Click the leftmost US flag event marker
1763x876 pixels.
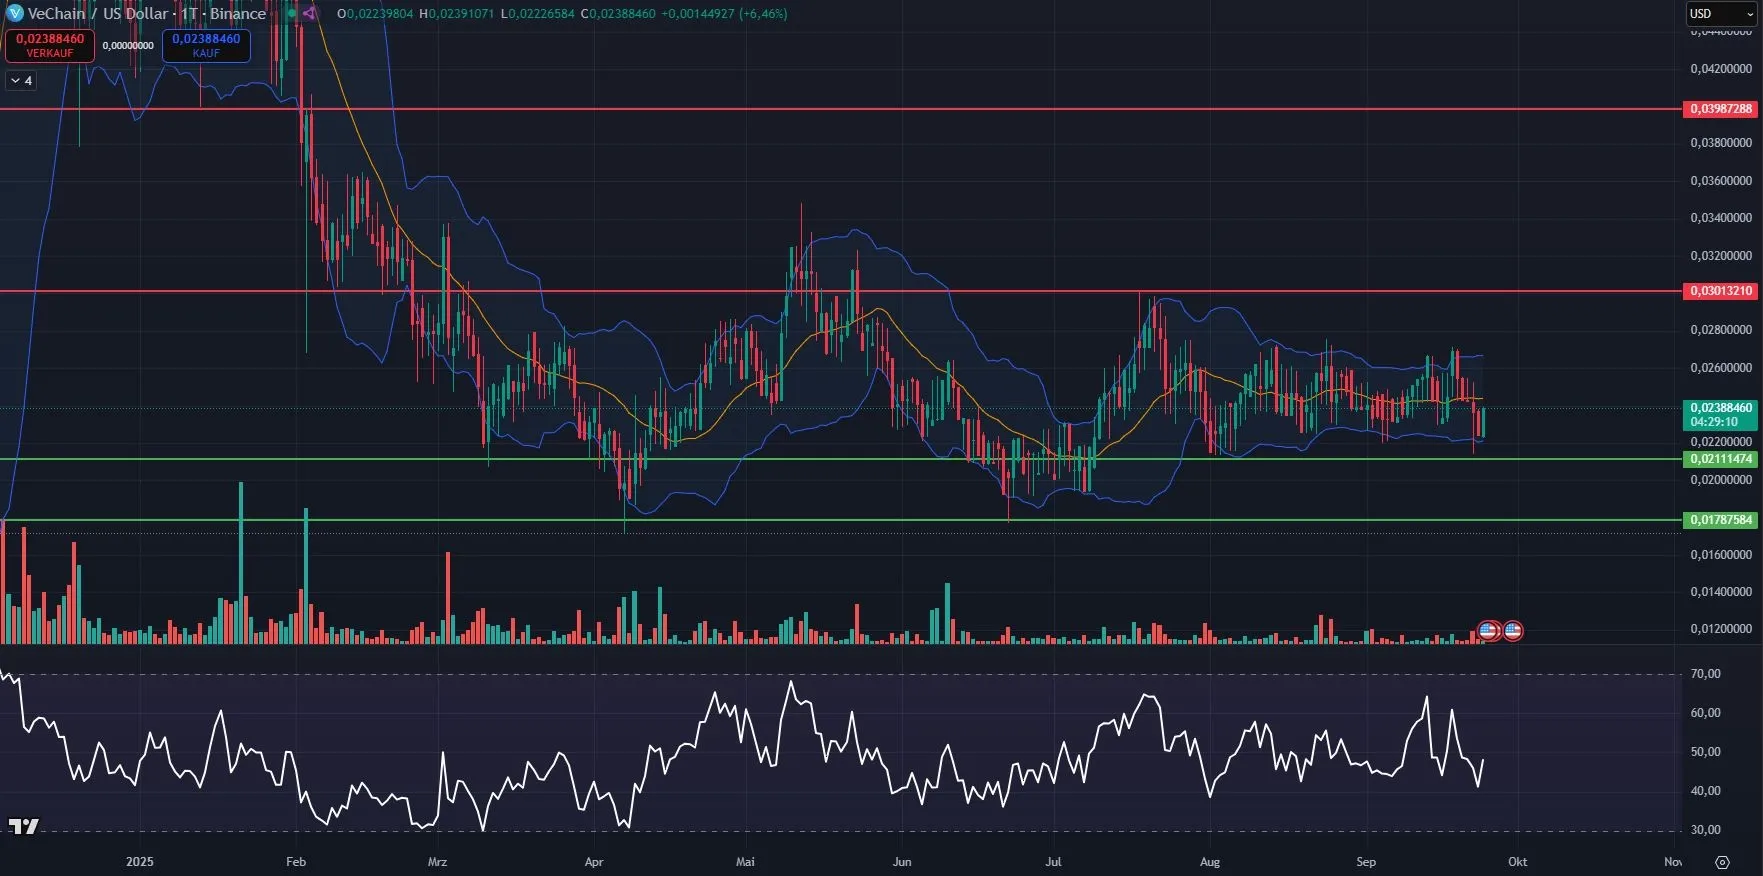1488,630
